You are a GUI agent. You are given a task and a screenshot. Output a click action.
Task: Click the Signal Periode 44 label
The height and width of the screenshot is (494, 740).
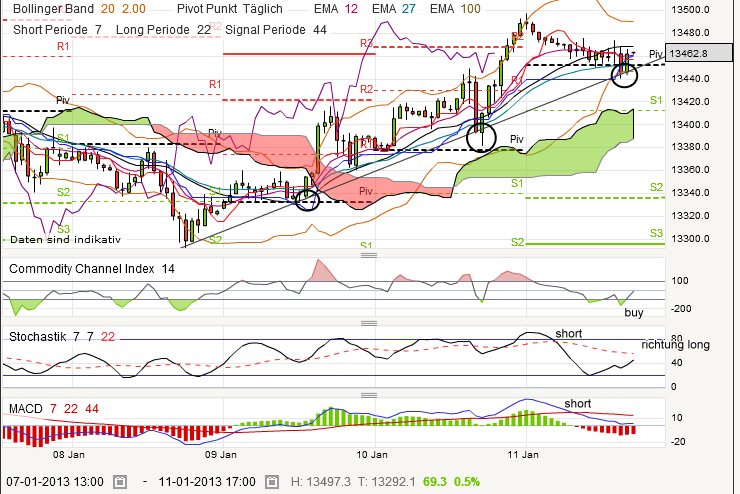click(276, 30)
